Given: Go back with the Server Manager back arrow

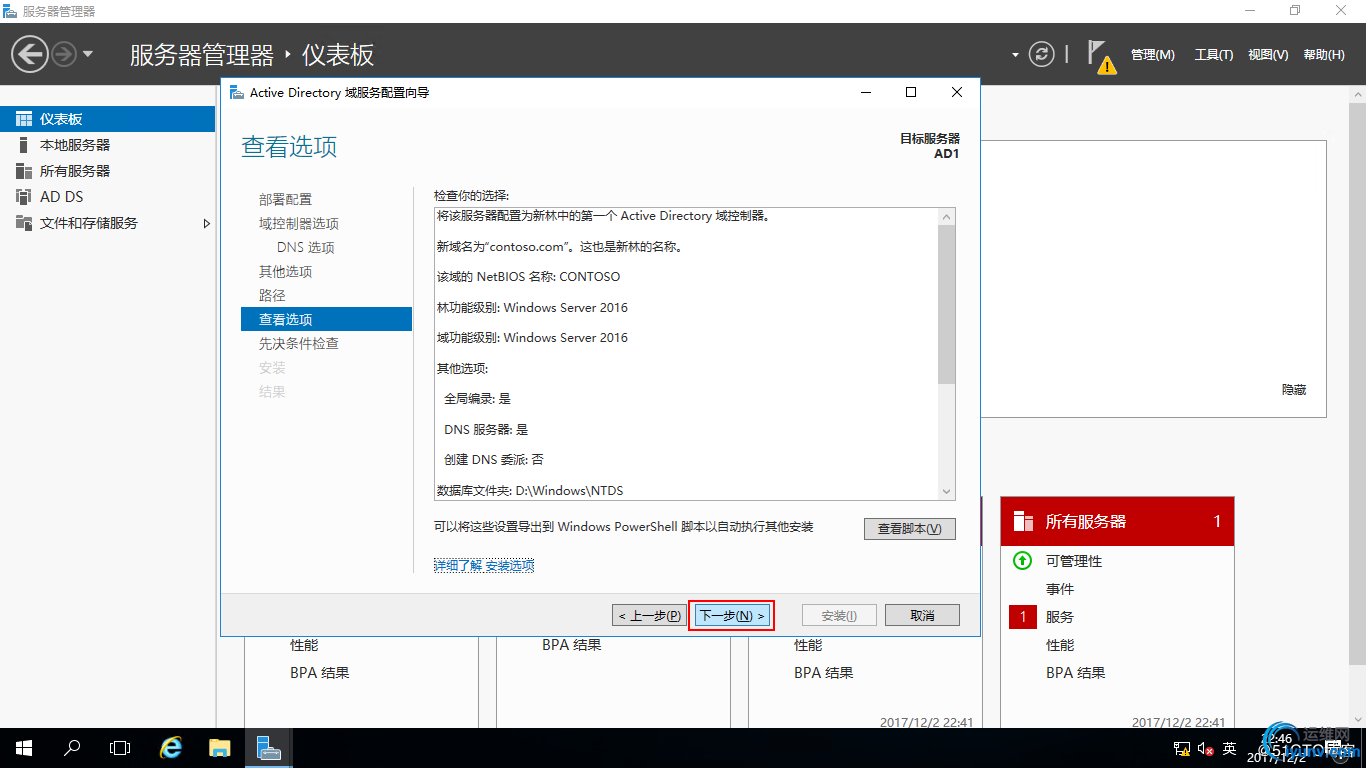Looking at the screenshot, I should (x=30, y=53).
